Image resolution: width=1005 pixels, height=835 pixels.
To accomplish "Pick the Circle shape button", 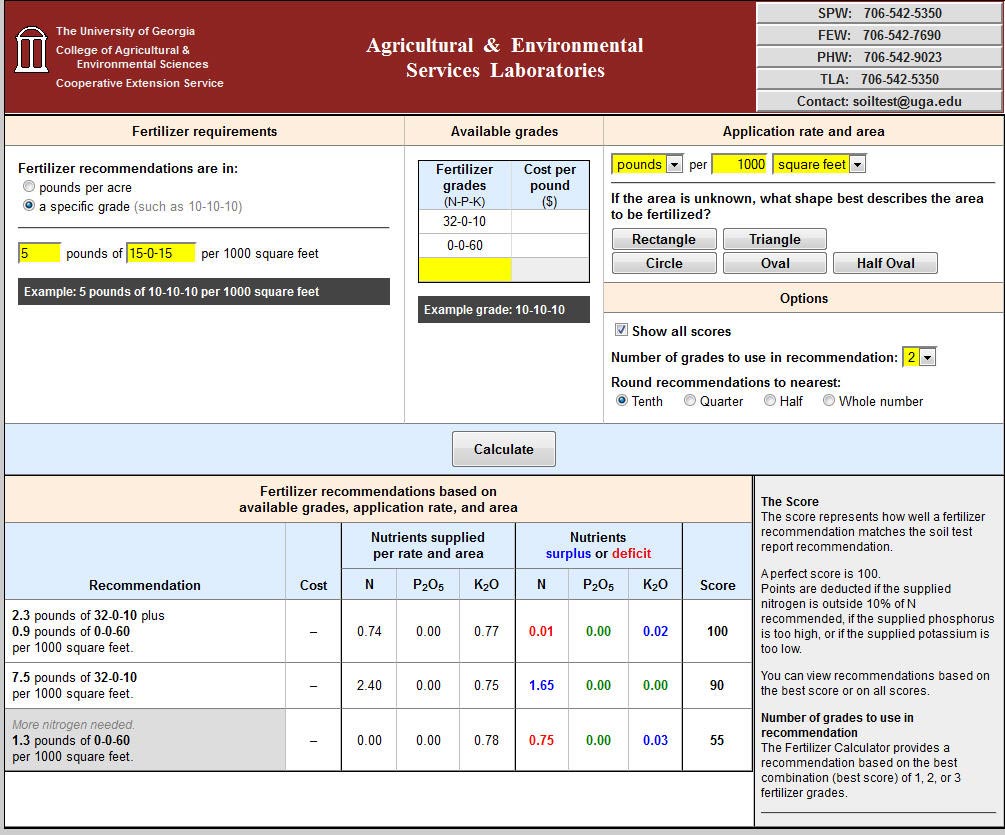I will pyautogui.click(x=664, y=263).
